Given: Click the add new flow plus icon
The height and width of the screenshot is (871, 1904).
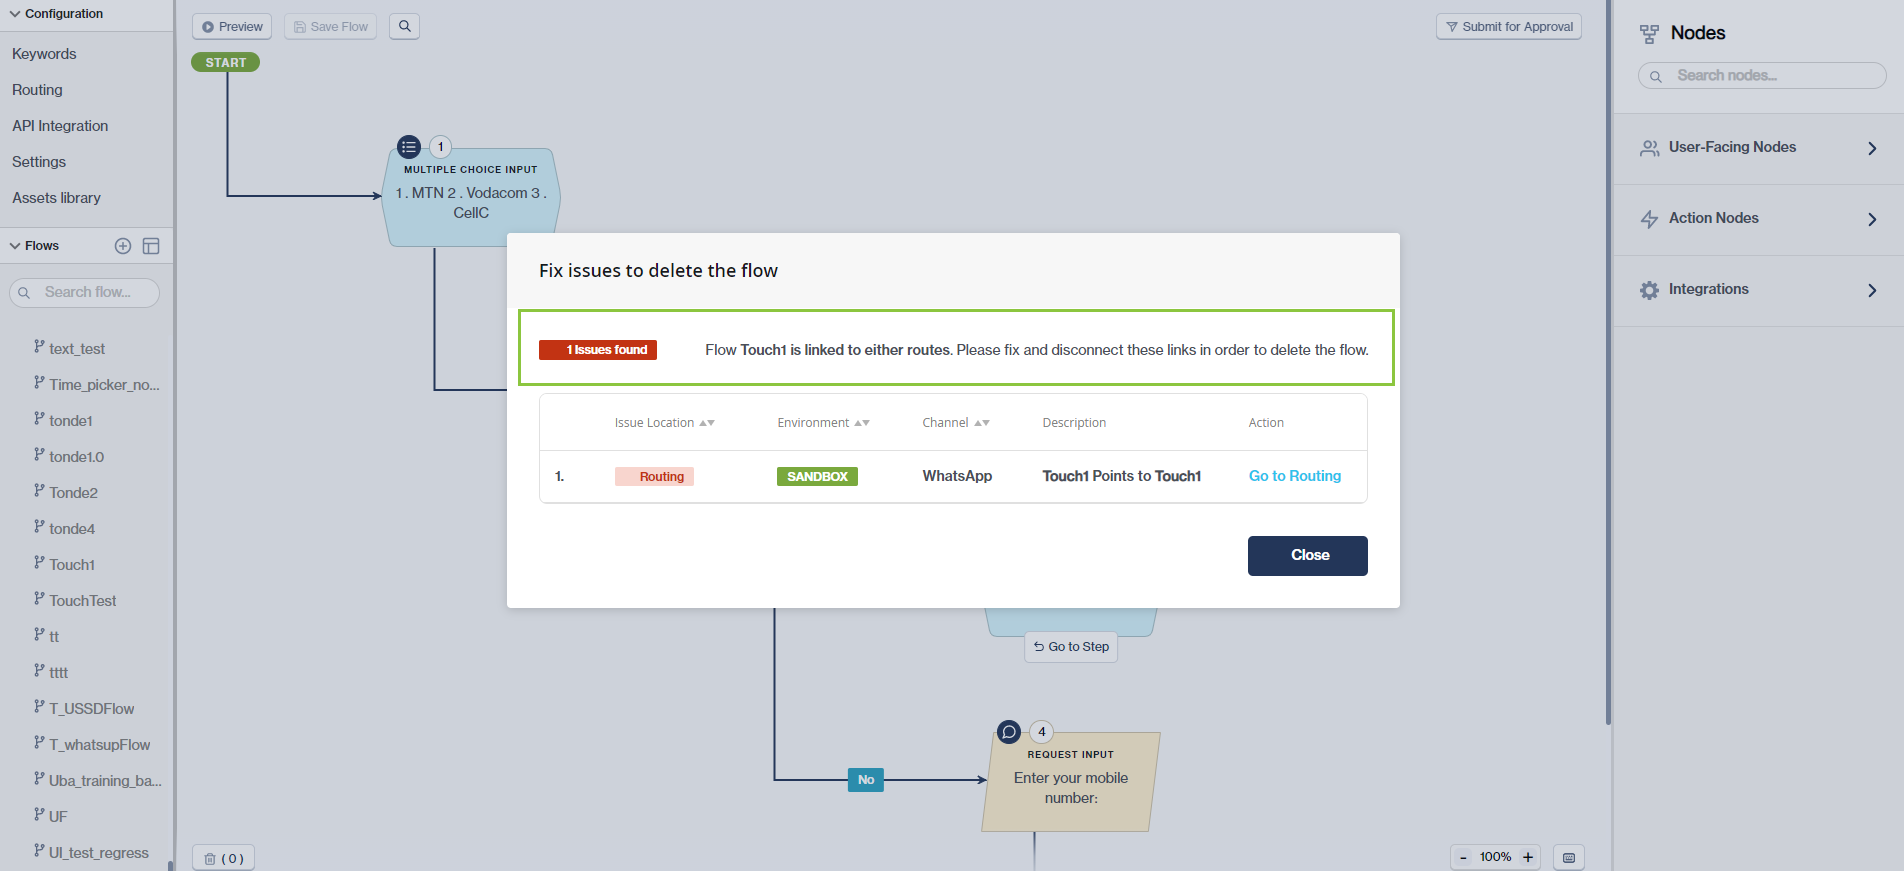Looking at the screenshot, I should pyautogui.click(x=123, y=246).
